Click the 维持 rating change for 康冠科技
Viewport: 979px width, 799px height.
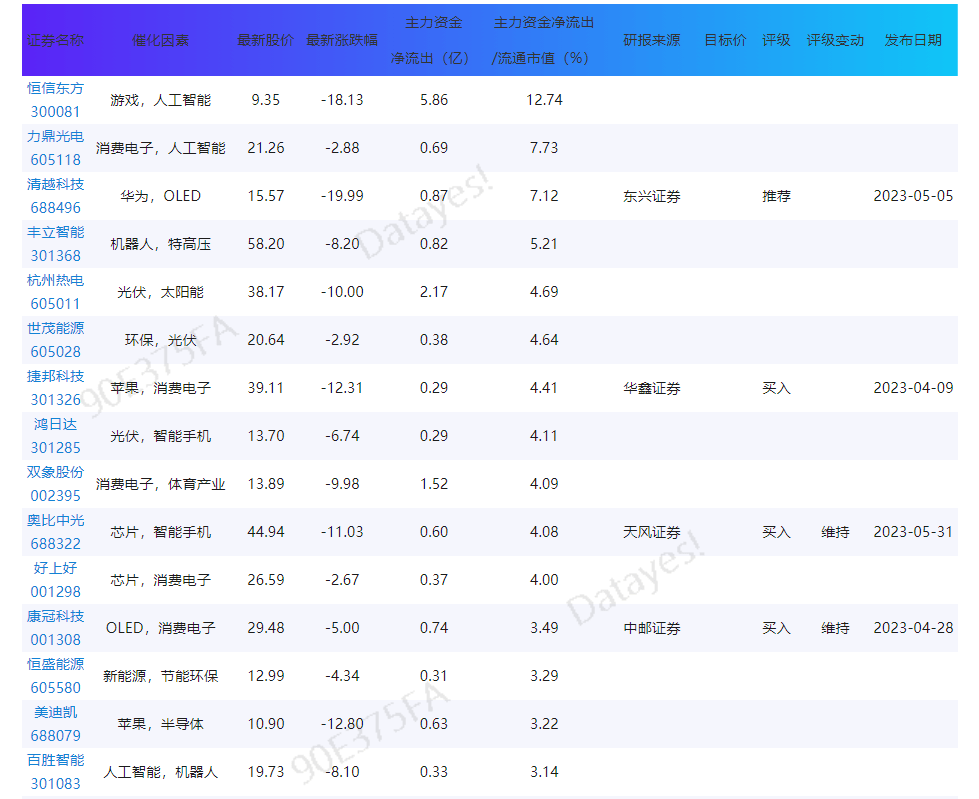click(x=835, y=629)
